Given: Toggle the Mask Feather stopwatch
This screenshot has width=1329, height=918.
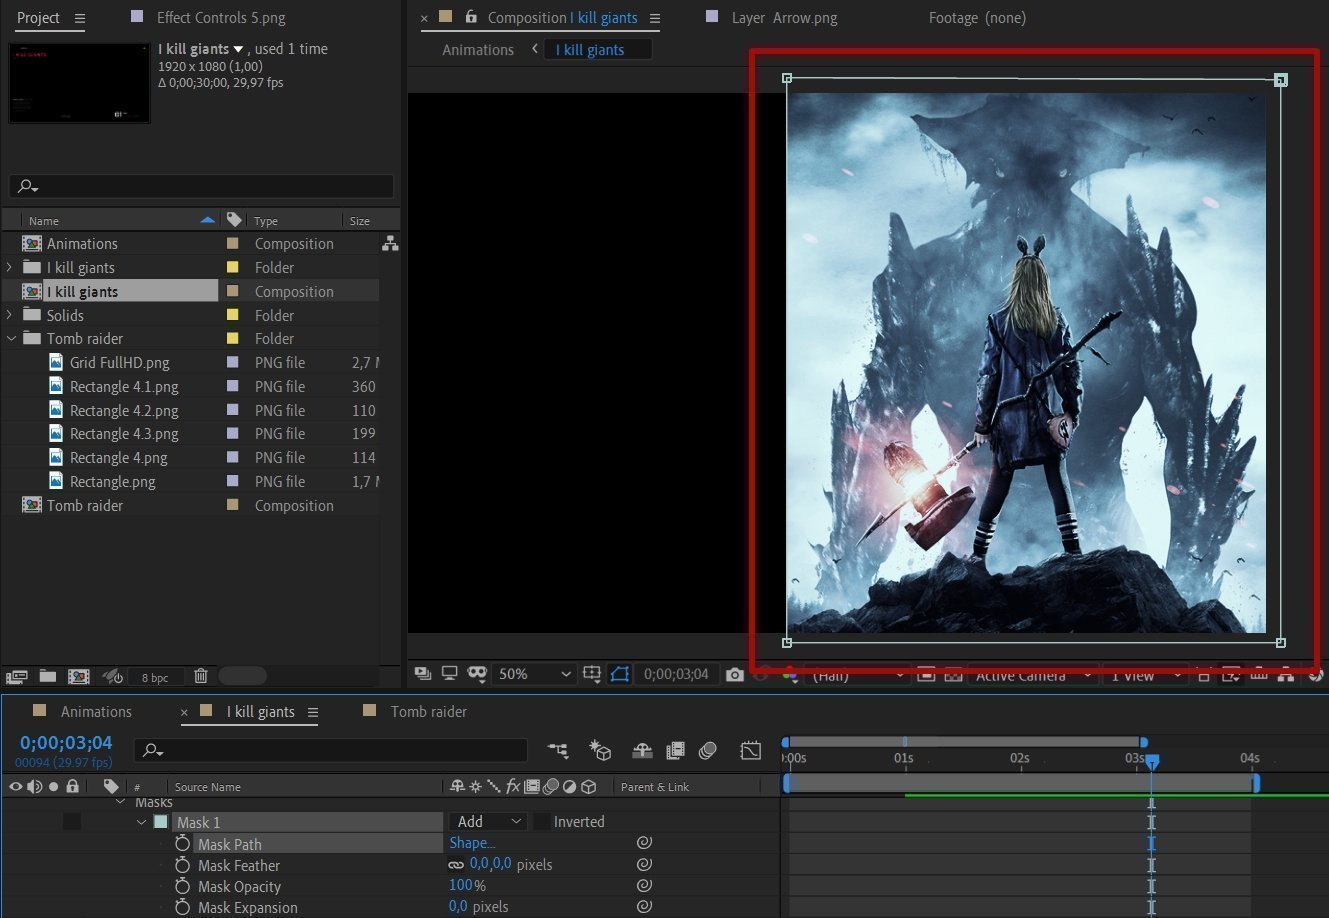Looking at the screenshot, I should [182, 865].
